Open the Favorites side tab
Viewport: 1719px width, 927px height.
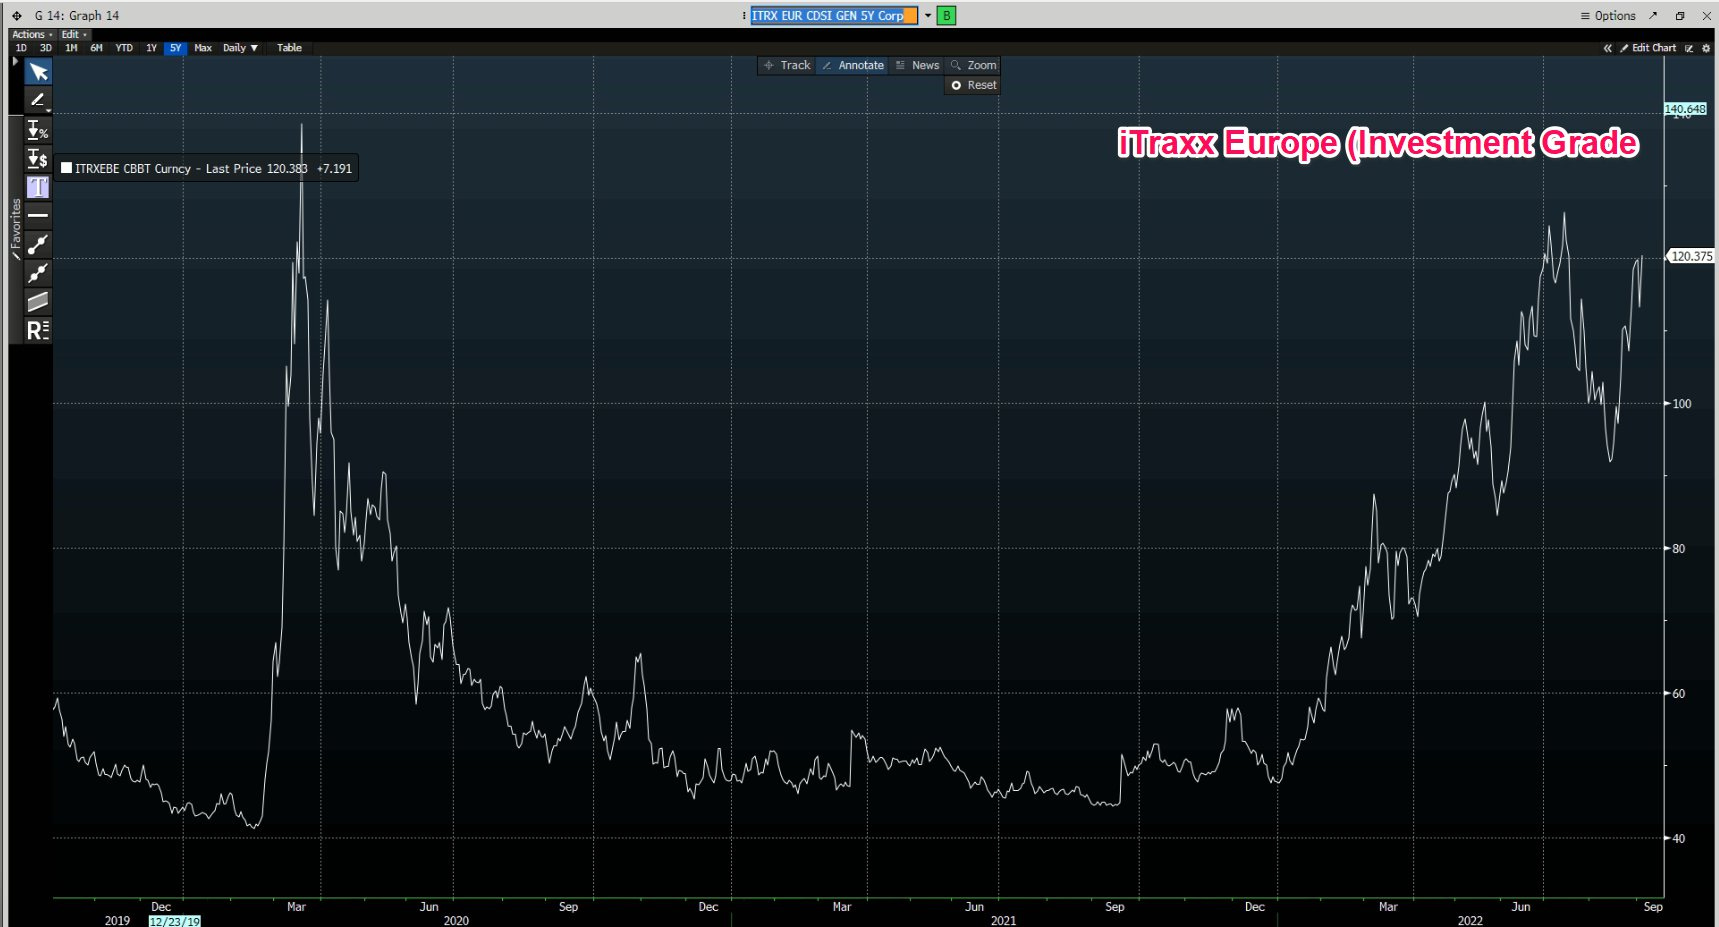[15, 229]
